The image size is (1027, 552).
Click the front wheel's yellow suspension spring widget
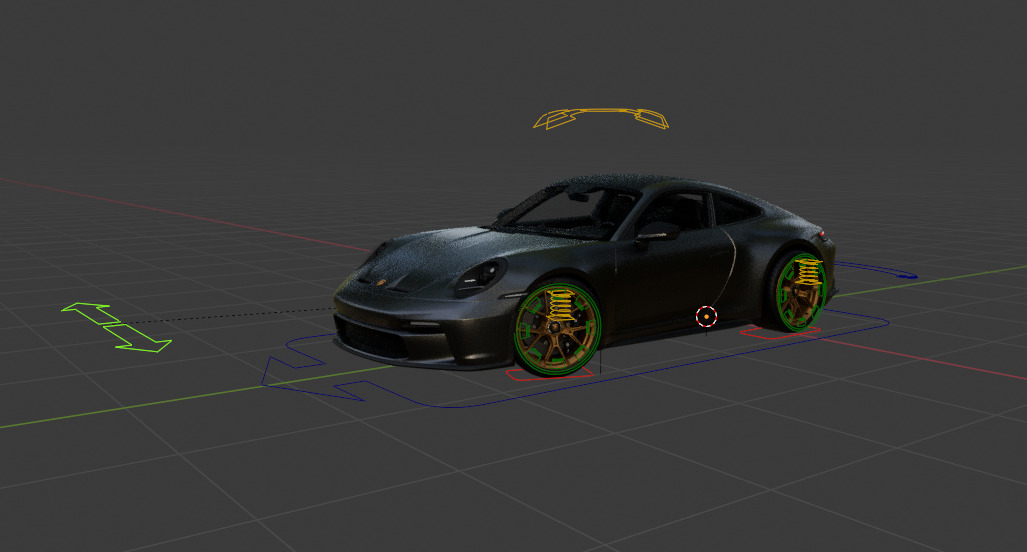561,304
